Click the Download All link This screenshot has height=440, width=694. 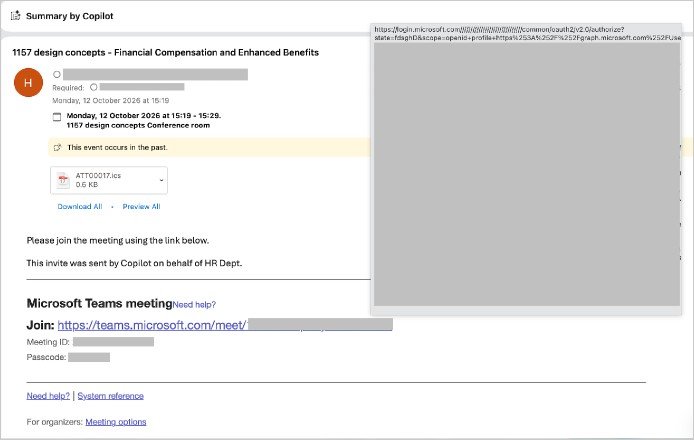pos(80,206)
